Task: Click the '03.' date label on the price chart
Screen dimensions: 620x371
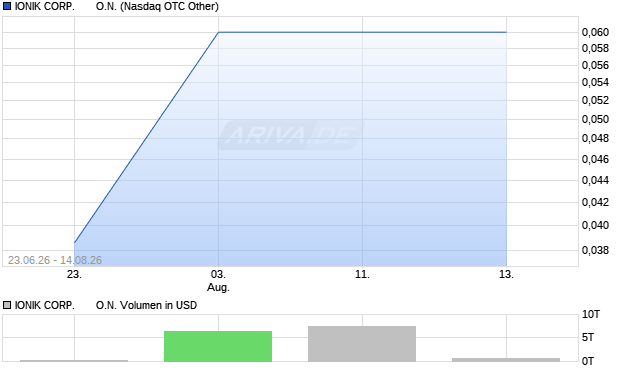Action: [x=218, y=274]
